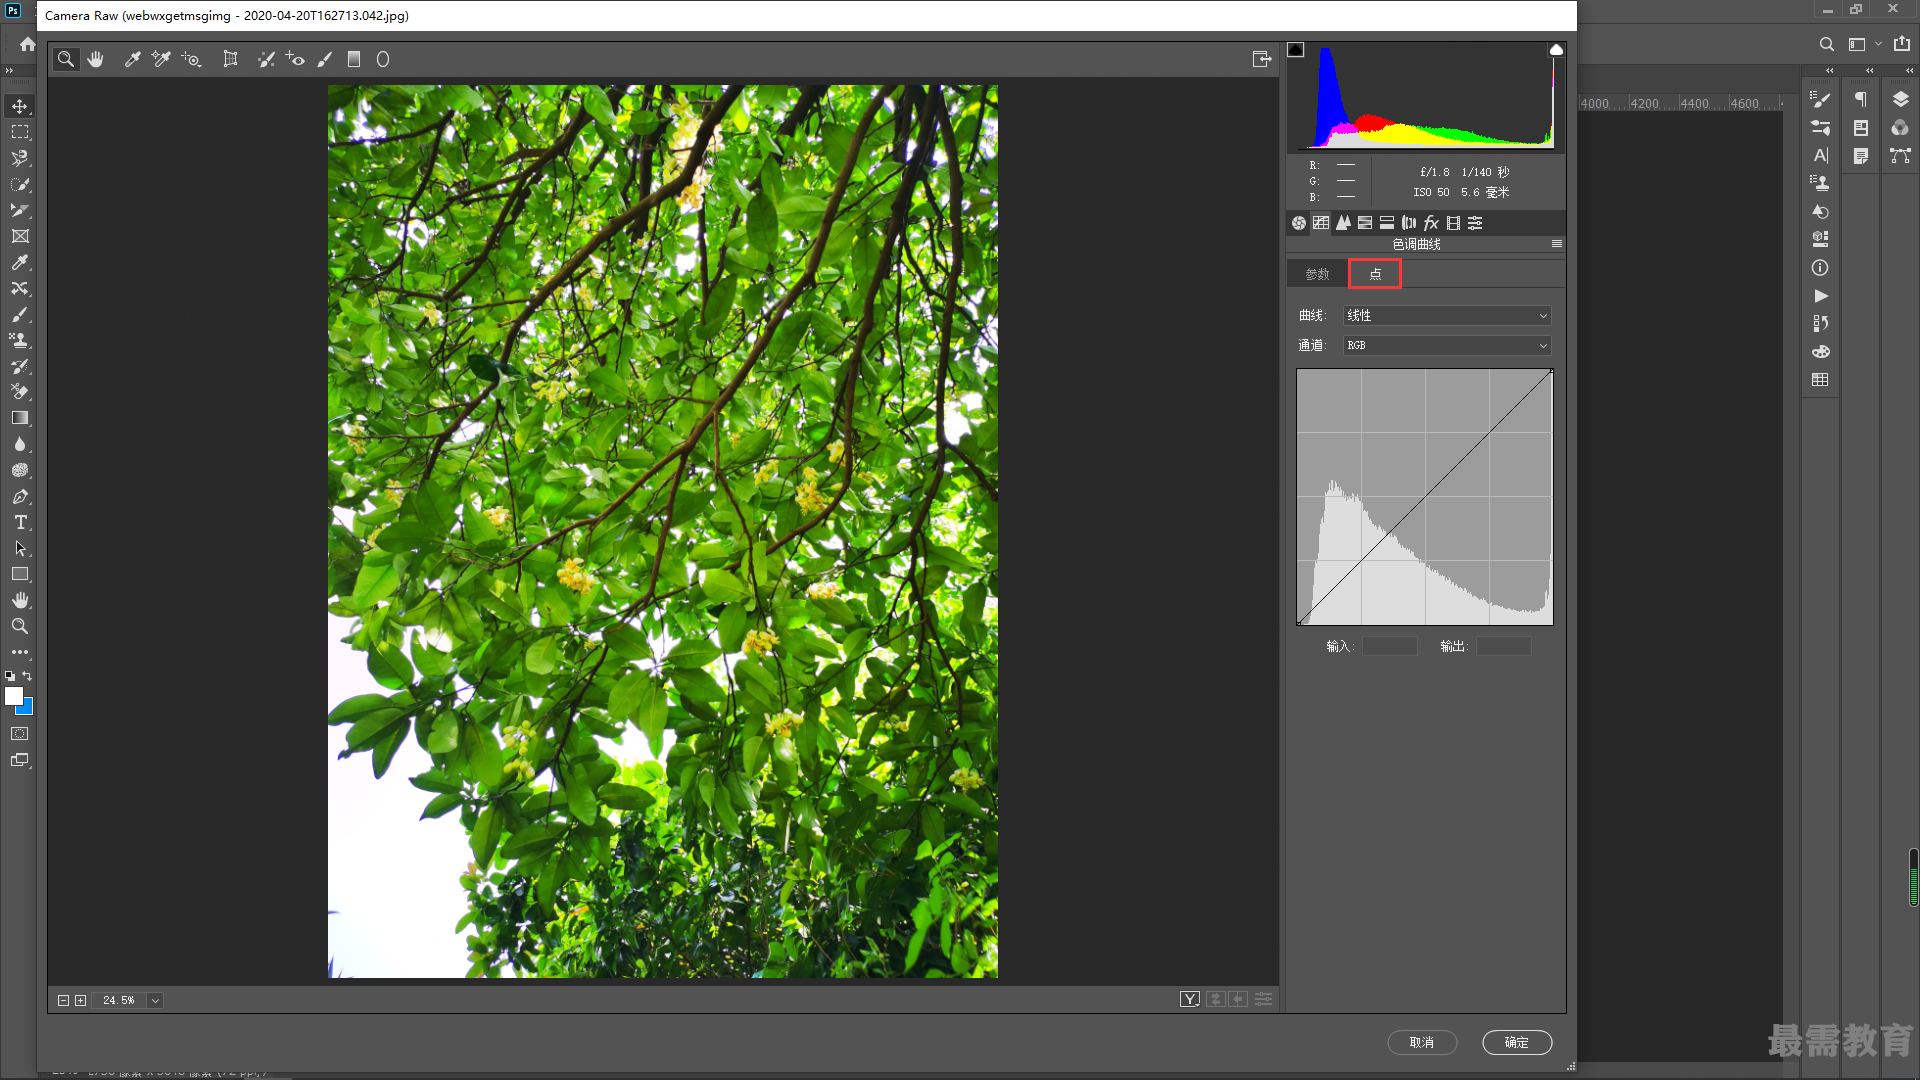Image resolution: width=1920 pixels, height=1080 pixels.
Task: Open the Paths panel icon
Action: click(x=1900, y=155)
